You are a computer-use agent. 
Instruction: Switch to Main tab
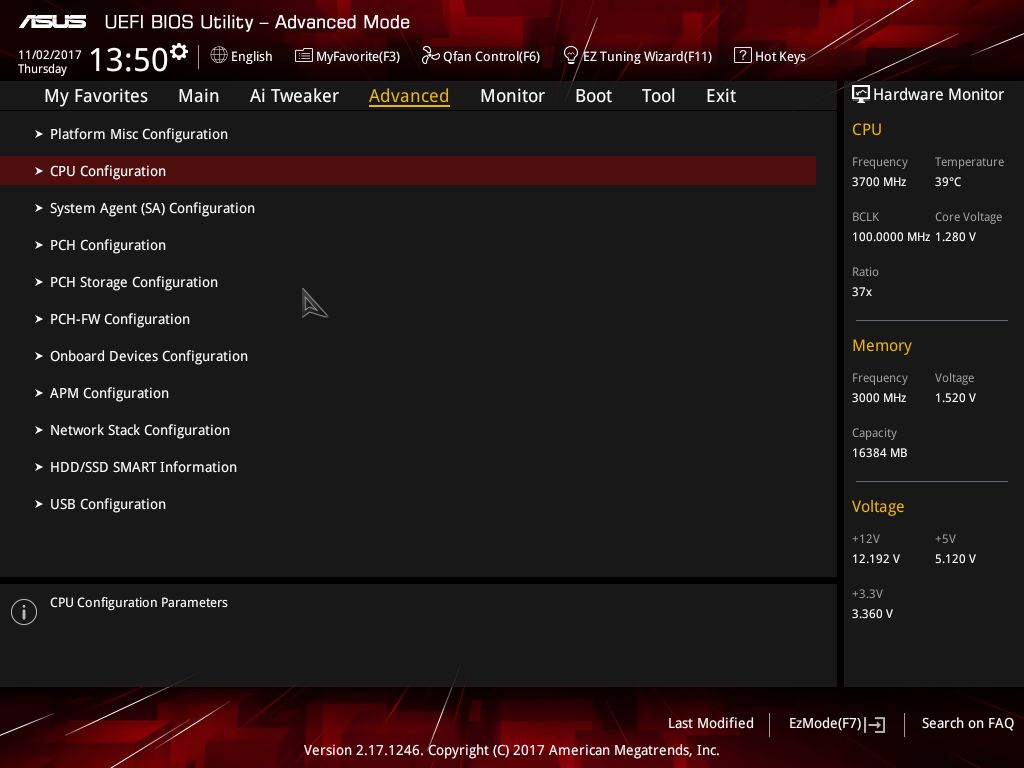click(199, 96)
